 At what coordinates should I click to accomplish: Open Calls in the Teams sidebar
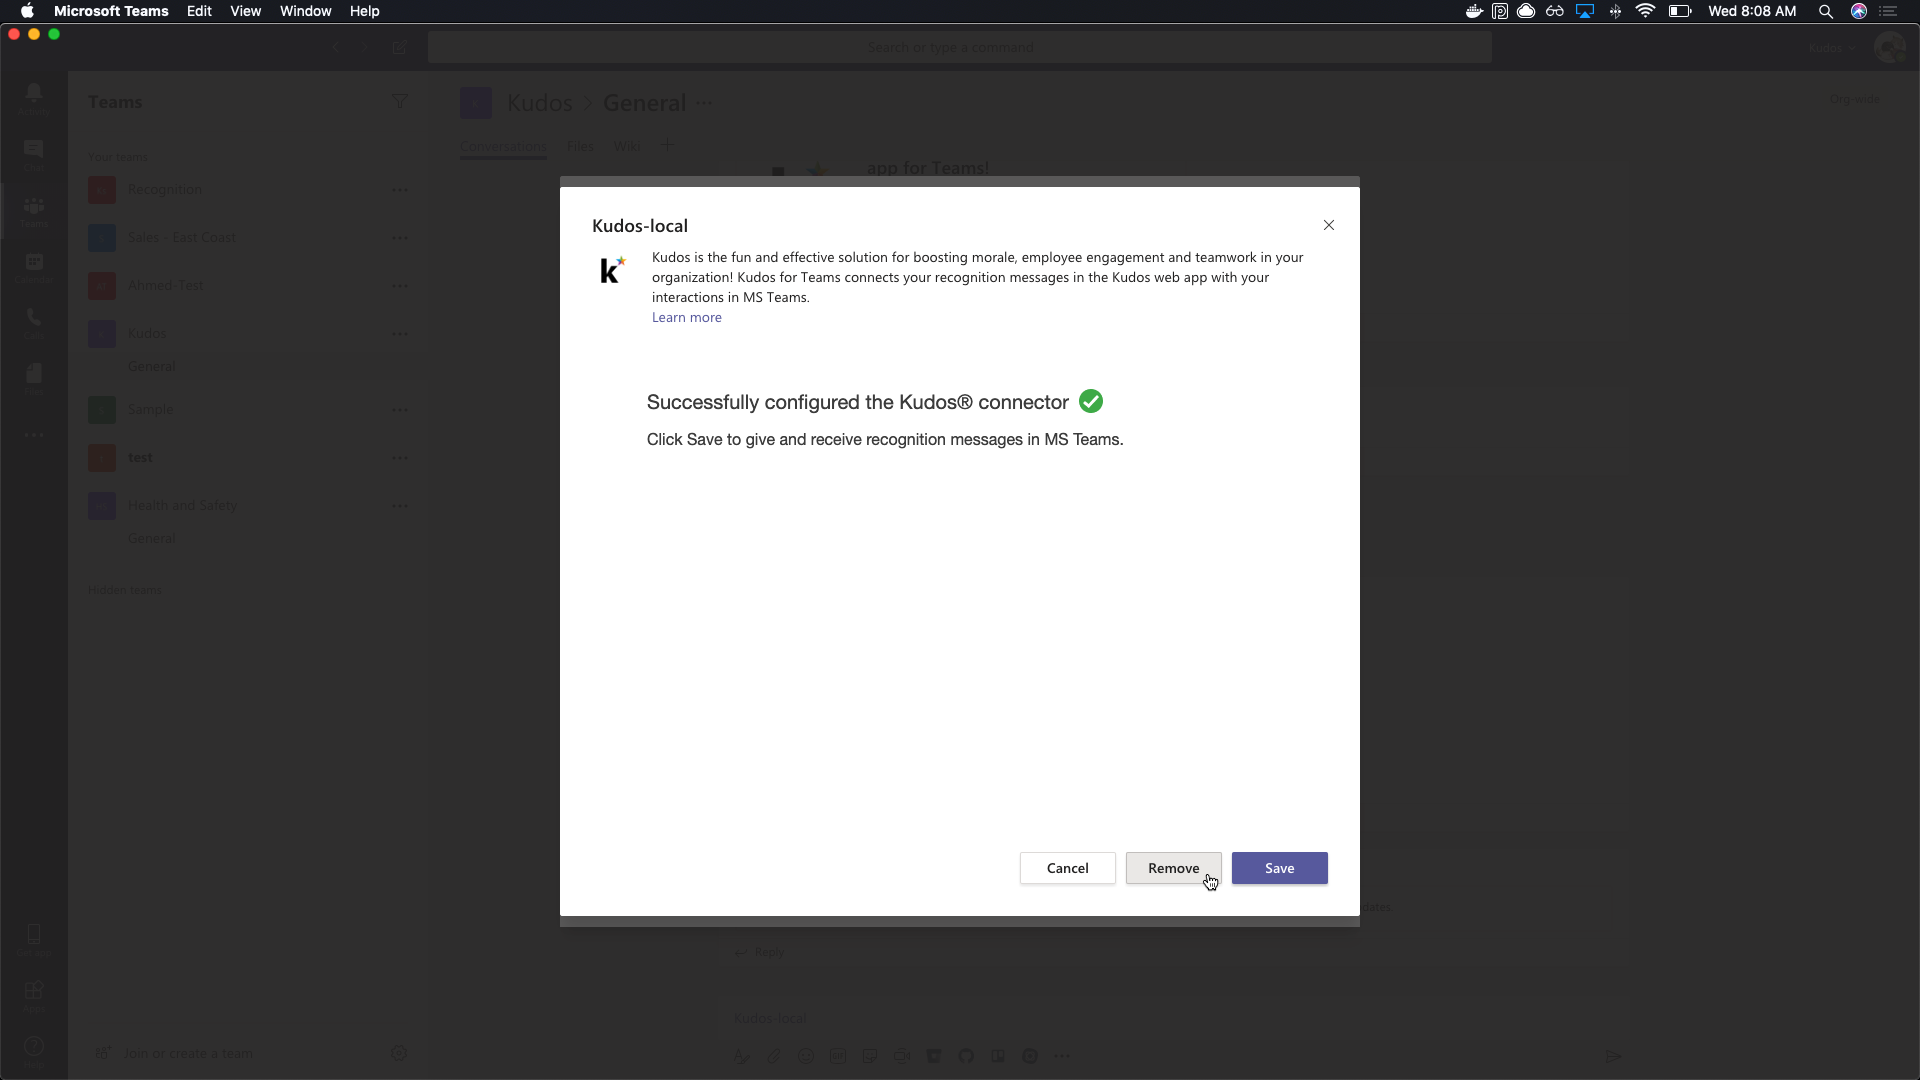point(34,322)
